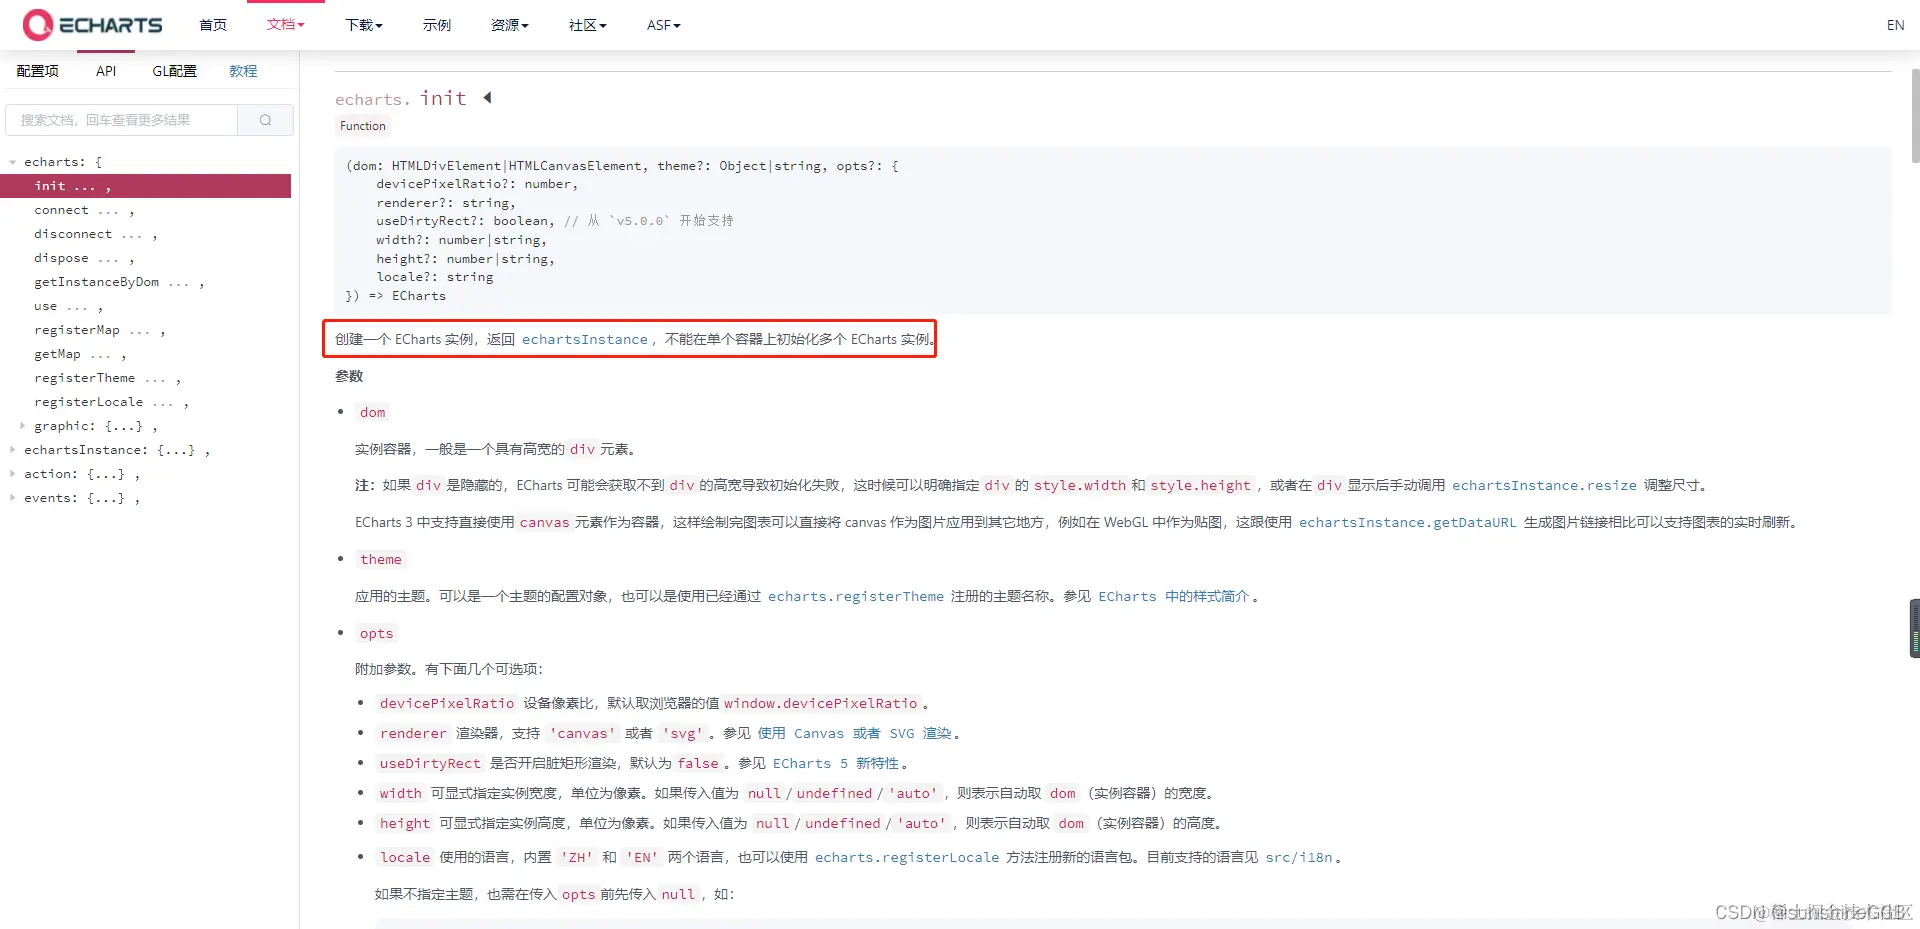Open the ECharts 5 新特性 link

[x=836, y=764]
